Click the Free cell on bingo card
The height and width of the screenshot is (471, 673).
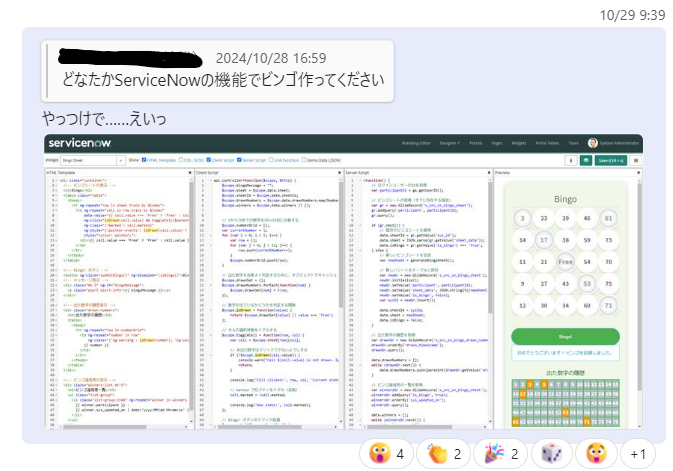click(565, 262)
